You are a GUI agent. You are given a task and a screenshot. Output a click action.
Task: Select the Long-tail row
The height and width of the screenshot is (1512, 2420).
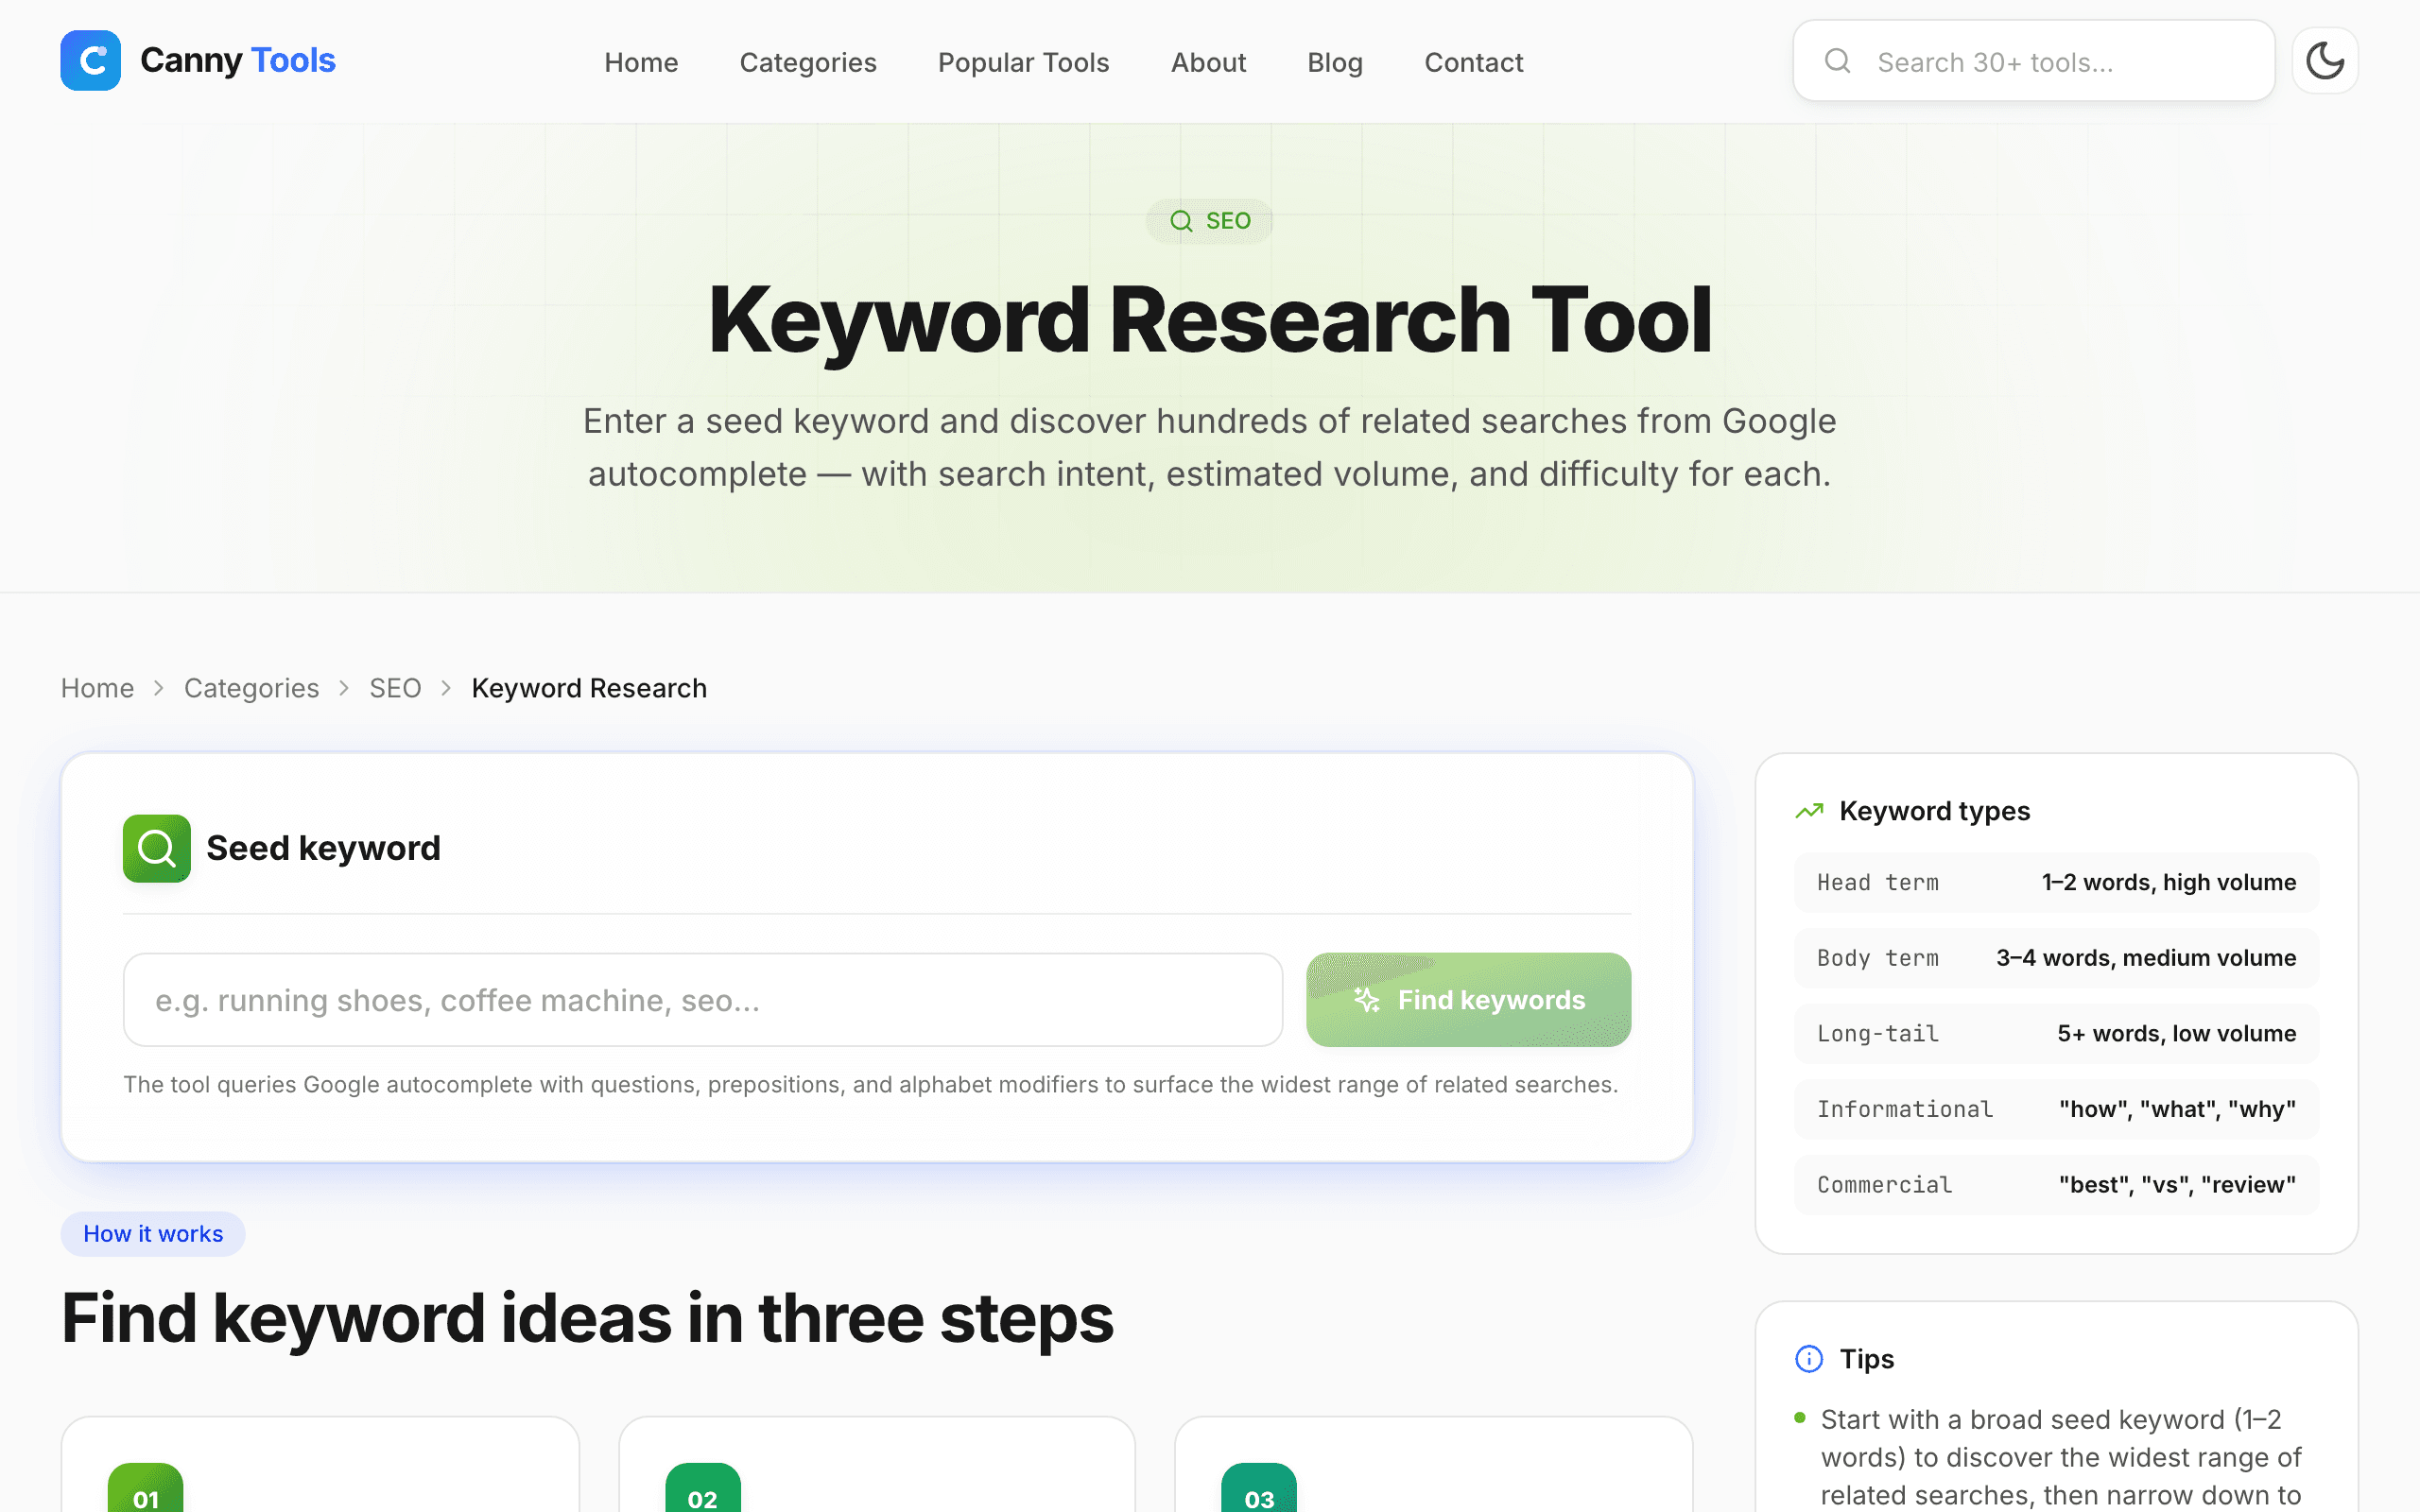(2056, 1033)
